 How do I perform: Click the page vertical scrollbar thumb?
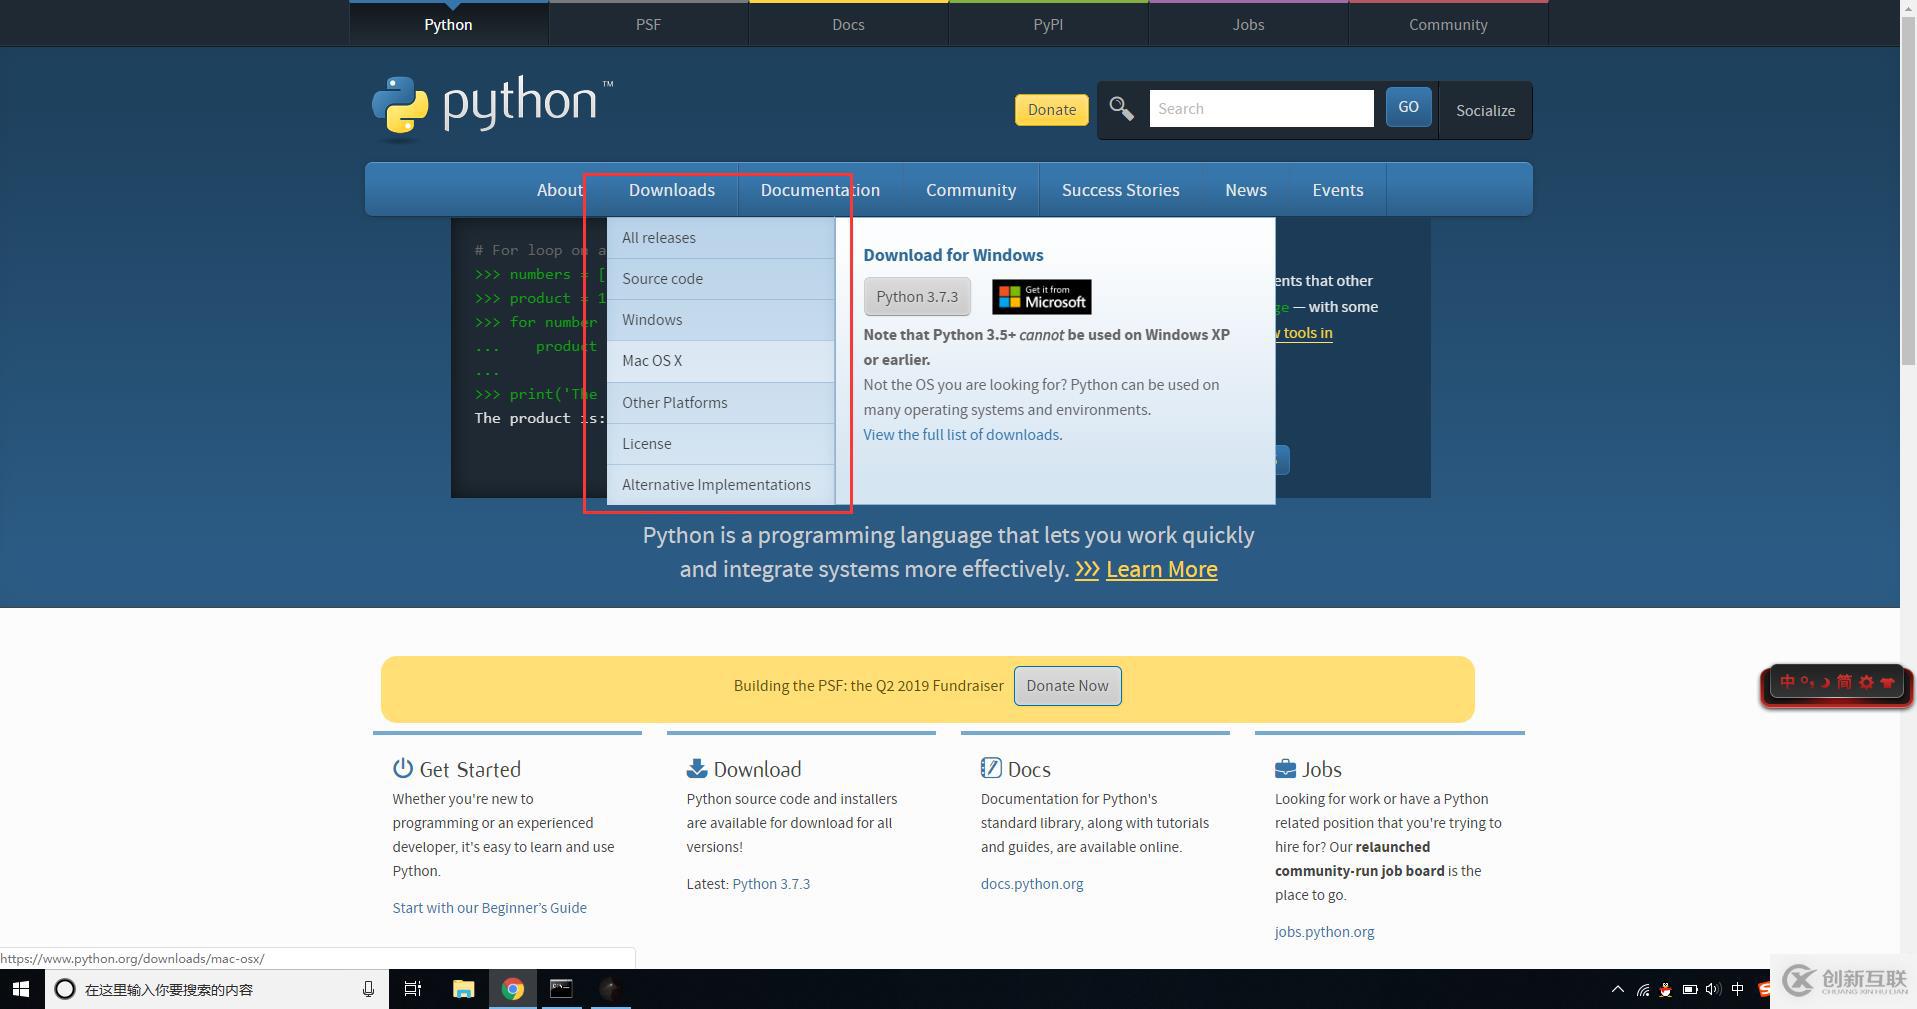pos(1908,192)
